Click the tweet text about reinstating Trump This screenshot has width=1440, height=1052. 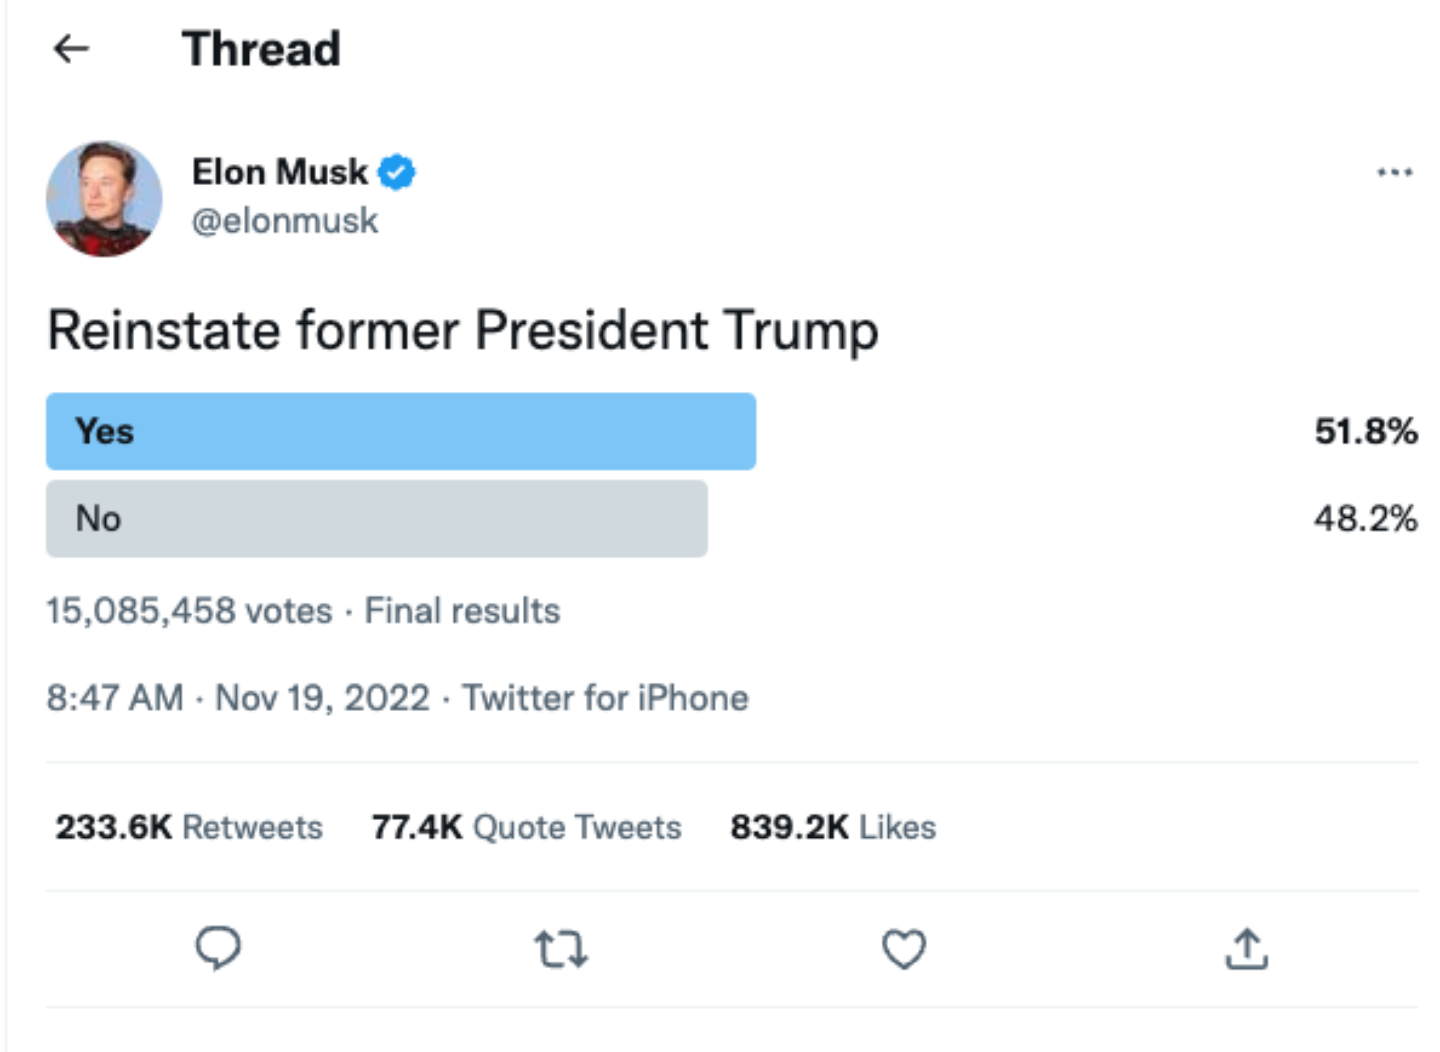(x=463, y=330)
